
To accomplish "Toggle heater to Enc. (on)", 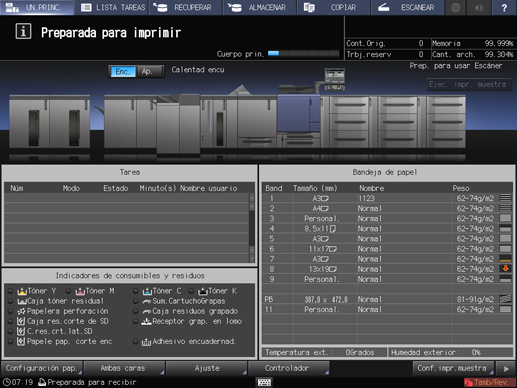I will [122, 71].
